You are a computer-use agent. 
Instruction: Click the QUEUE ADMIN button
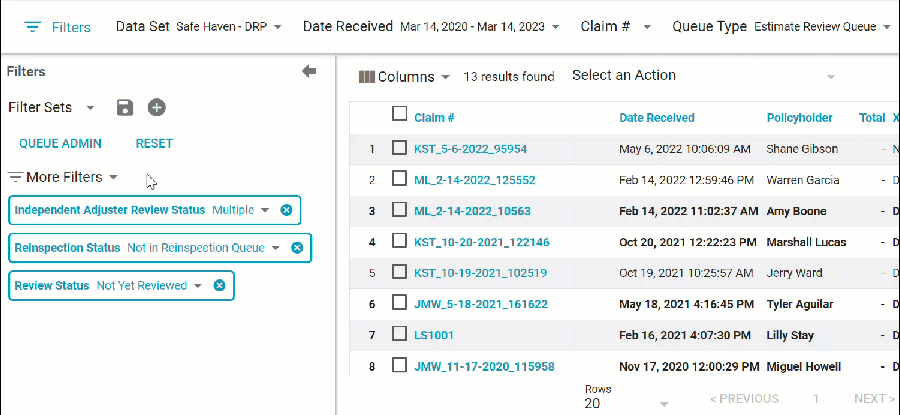(x=60, y=144)
